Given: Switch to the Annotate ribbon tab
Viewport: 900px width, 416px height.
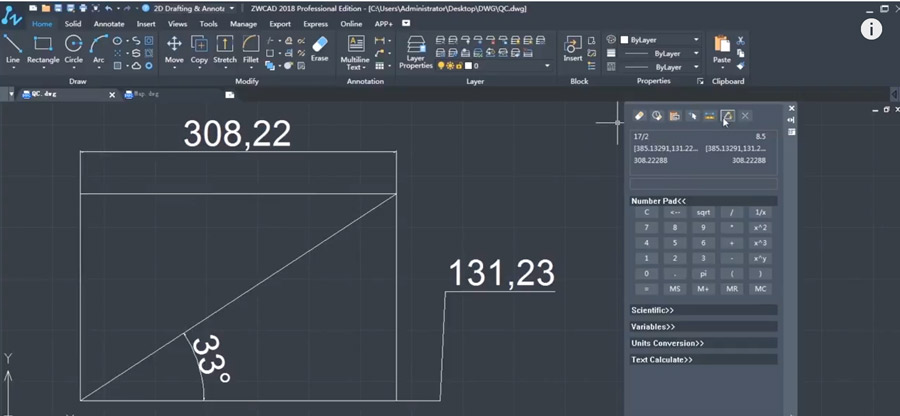Looking at the screenshot, I should [109, 24].
